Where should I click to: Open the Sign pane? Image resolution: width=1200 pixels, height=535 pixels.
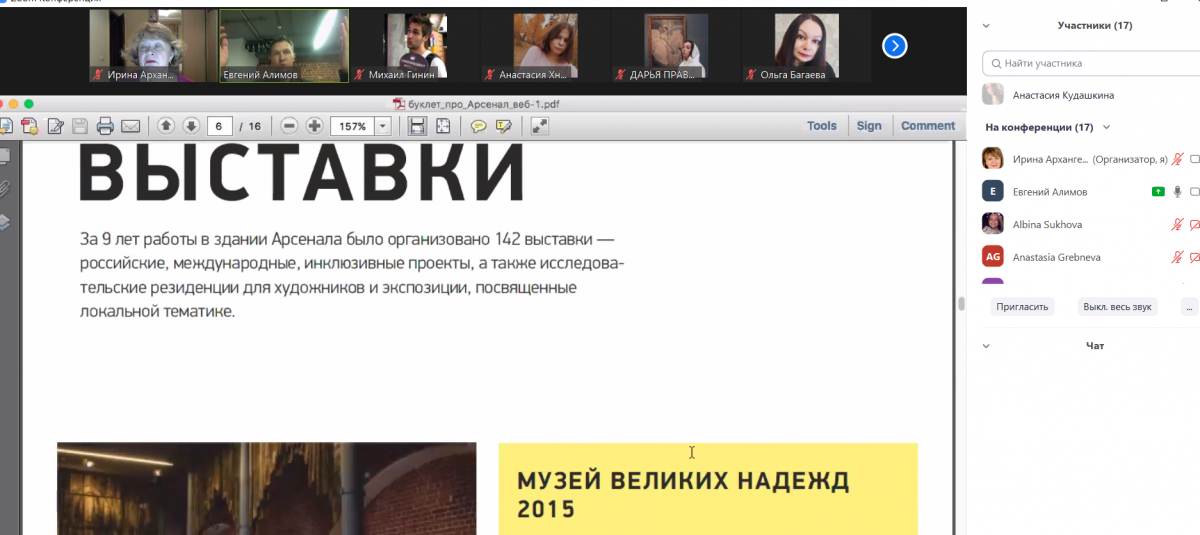(x=869, y=126)
